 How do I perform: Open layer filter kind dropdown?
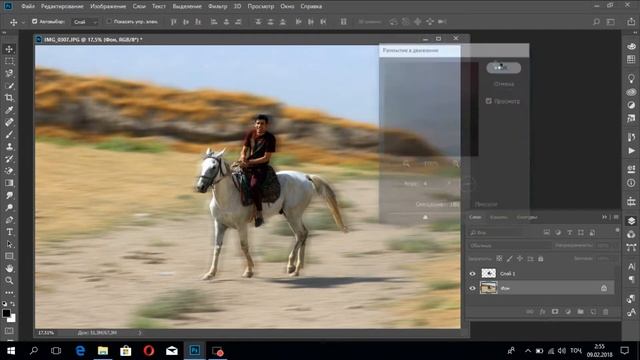[x=504, y=233]
